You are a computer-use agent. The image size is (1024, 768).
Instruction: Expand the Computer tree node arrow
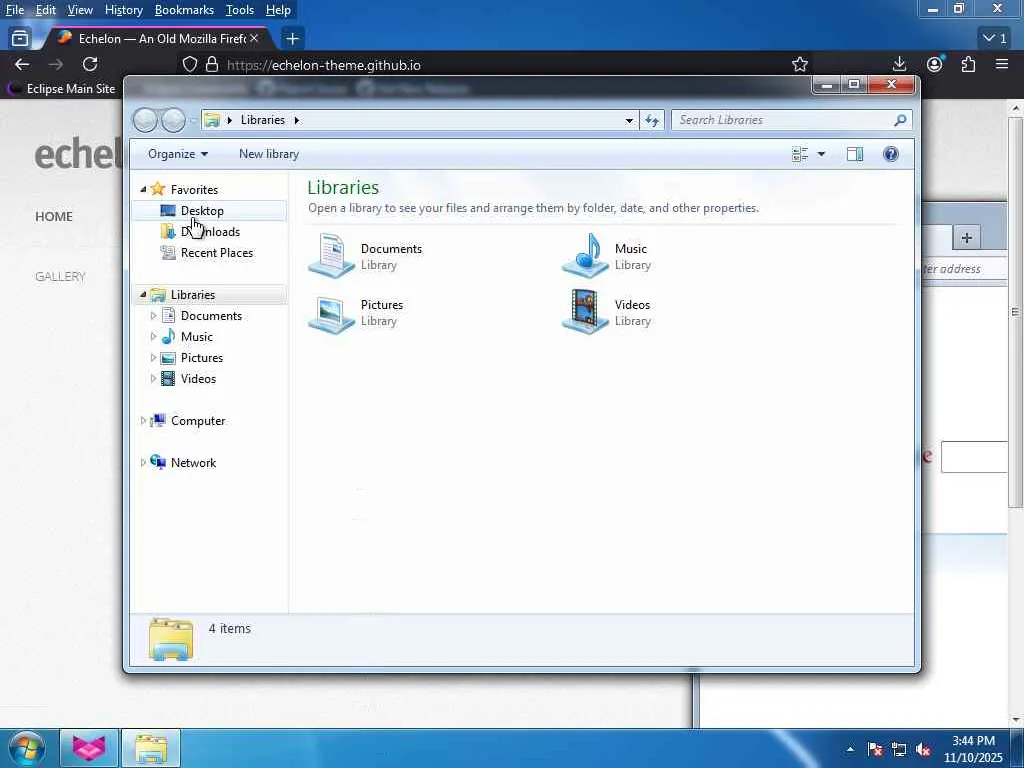point(143,421)
